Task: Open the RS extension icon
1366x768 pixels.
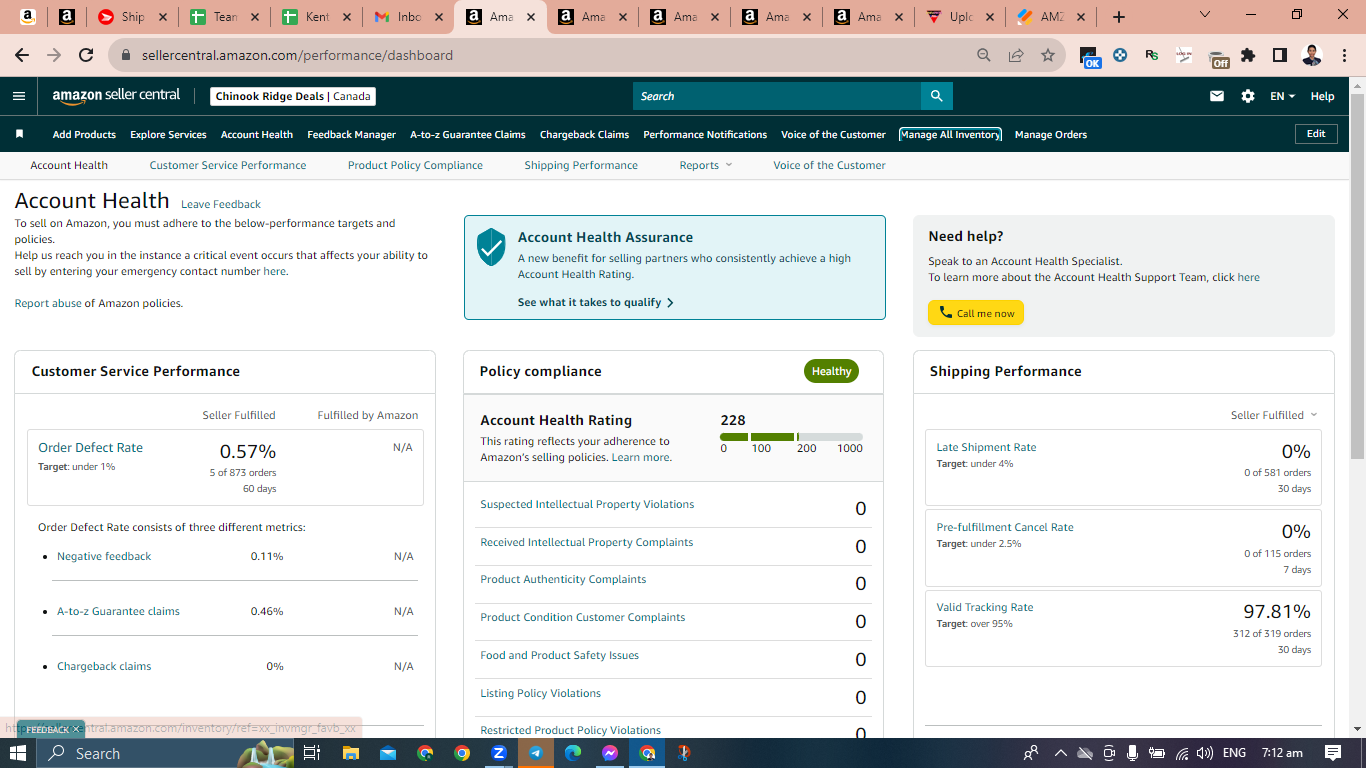Action: tap(1152, 55)
